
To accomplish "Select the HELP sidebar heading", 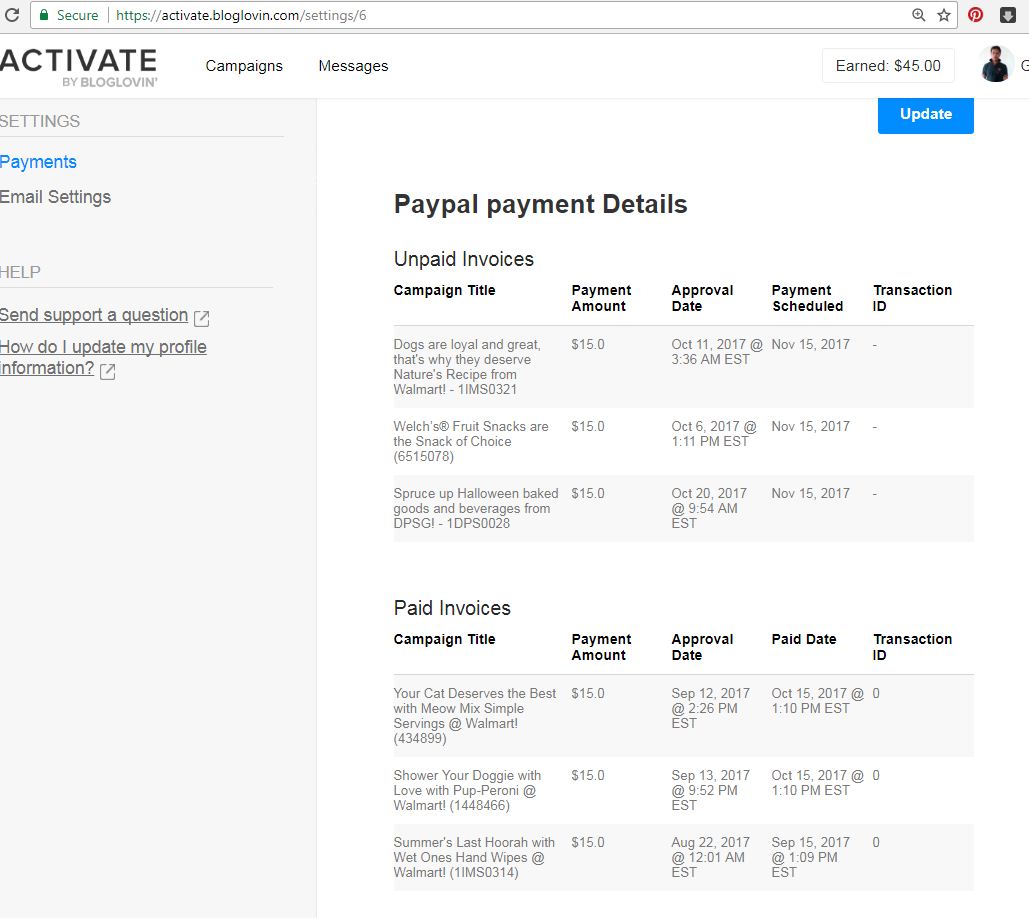I will tap(20, 272).
